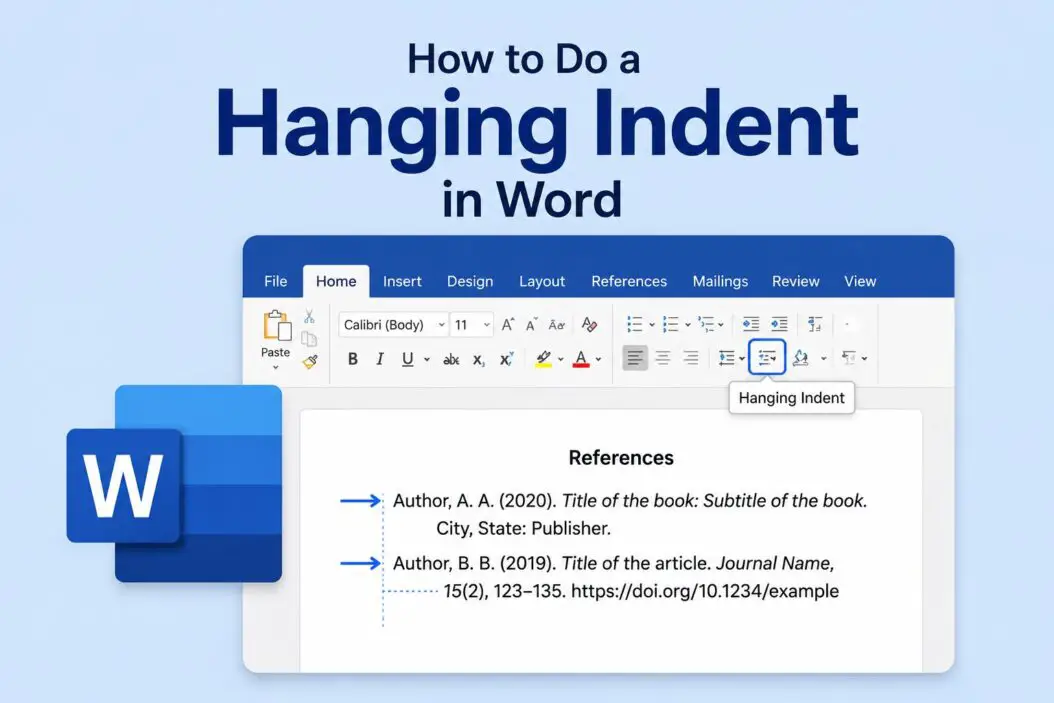Open the References ribbon tab
This screenshot has width=1054, height=703.
pyautogui.click(x=629, y=281)
